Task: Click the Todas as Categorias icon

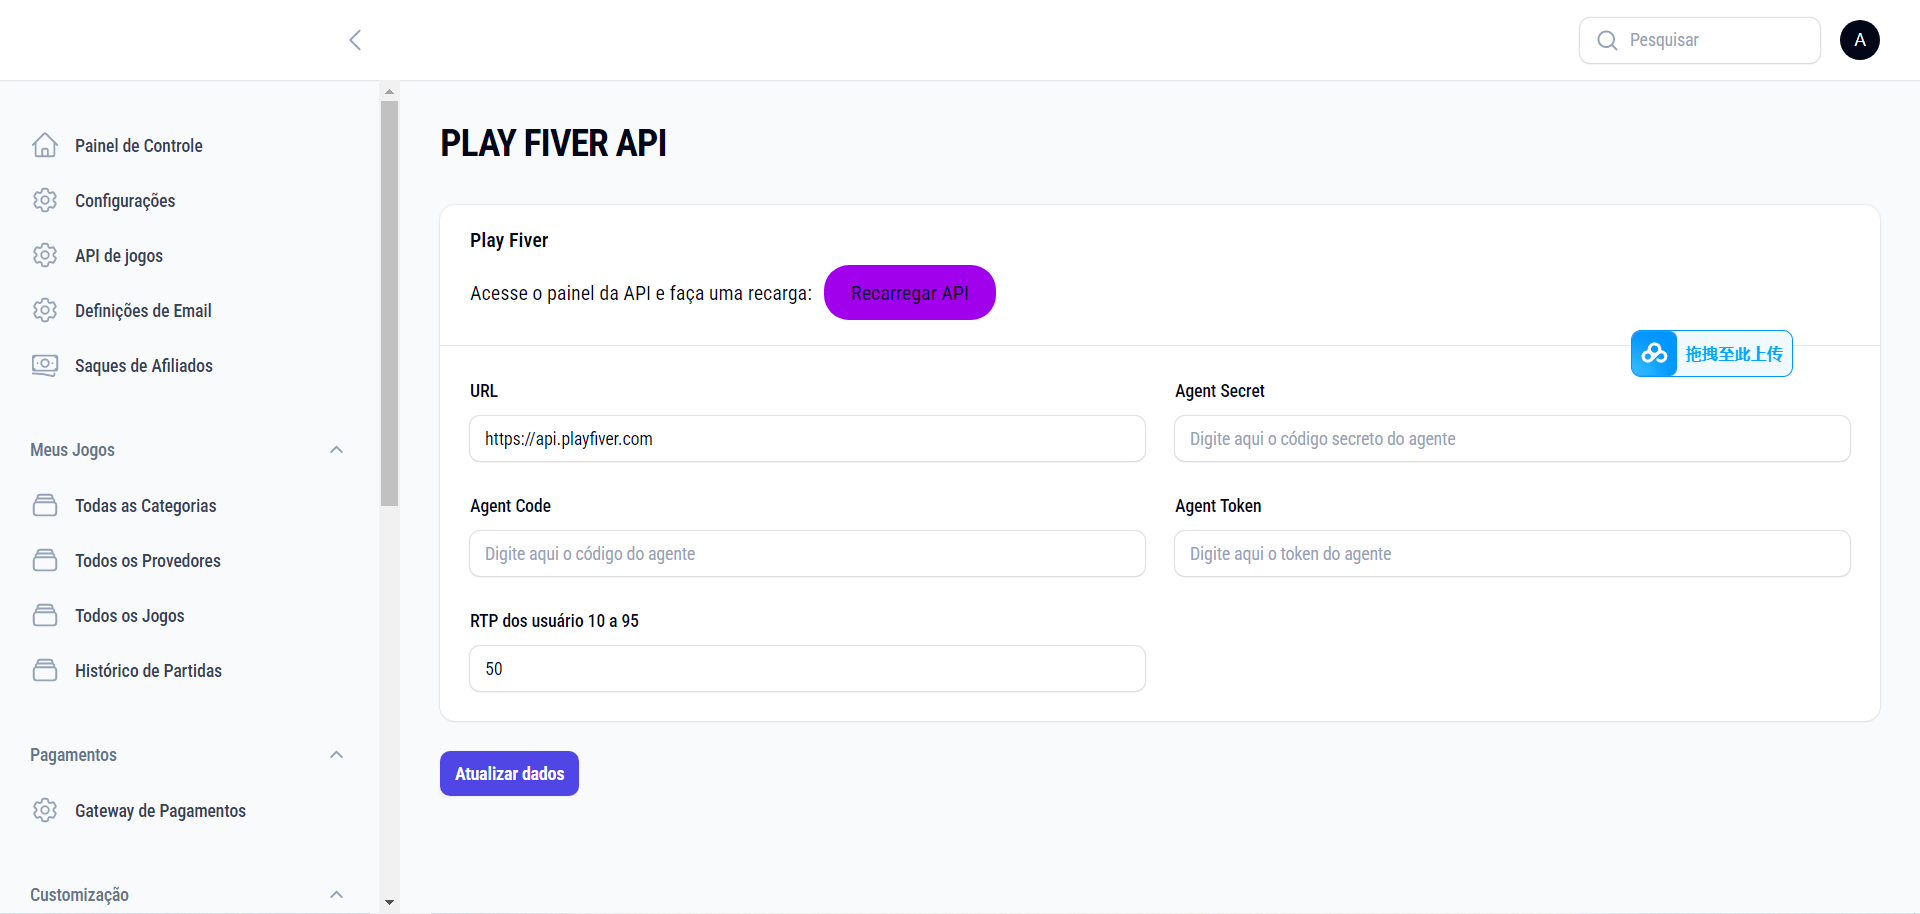Action: pyautogui.click(x=45, y=506)
